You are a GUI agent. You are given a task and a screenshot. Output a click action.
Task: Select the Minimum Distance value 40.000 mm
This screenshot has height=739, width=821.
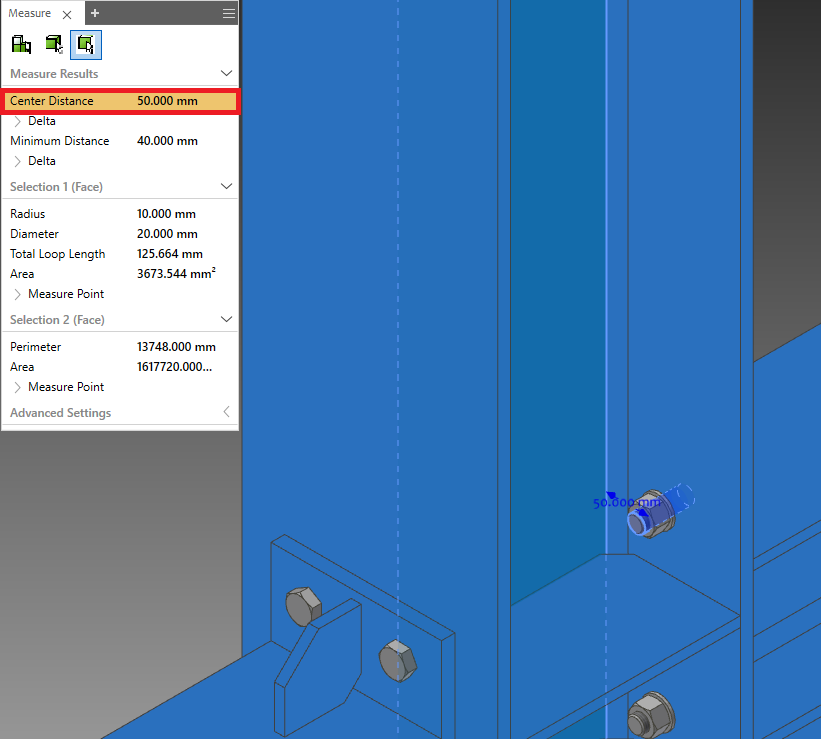coord(167,141)
